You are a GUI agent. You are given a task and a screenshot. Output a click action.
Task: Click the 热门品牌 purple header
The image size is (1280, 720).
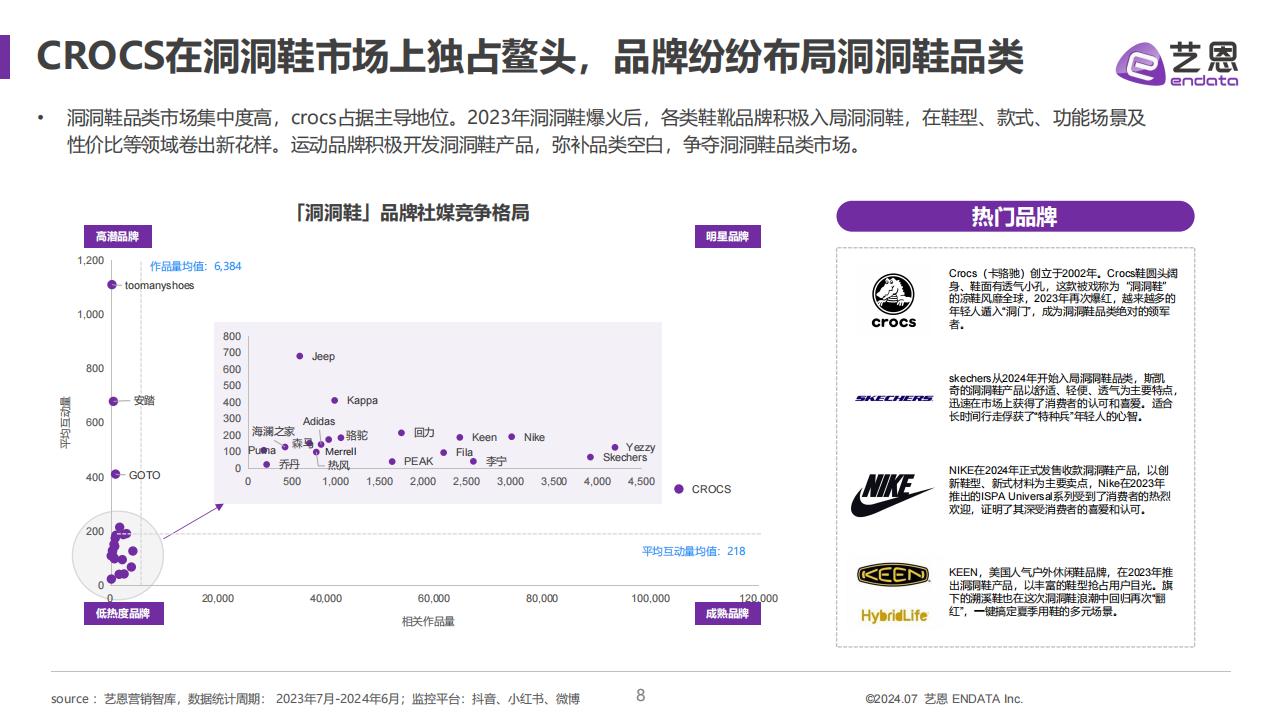[x=1015, y=217]
